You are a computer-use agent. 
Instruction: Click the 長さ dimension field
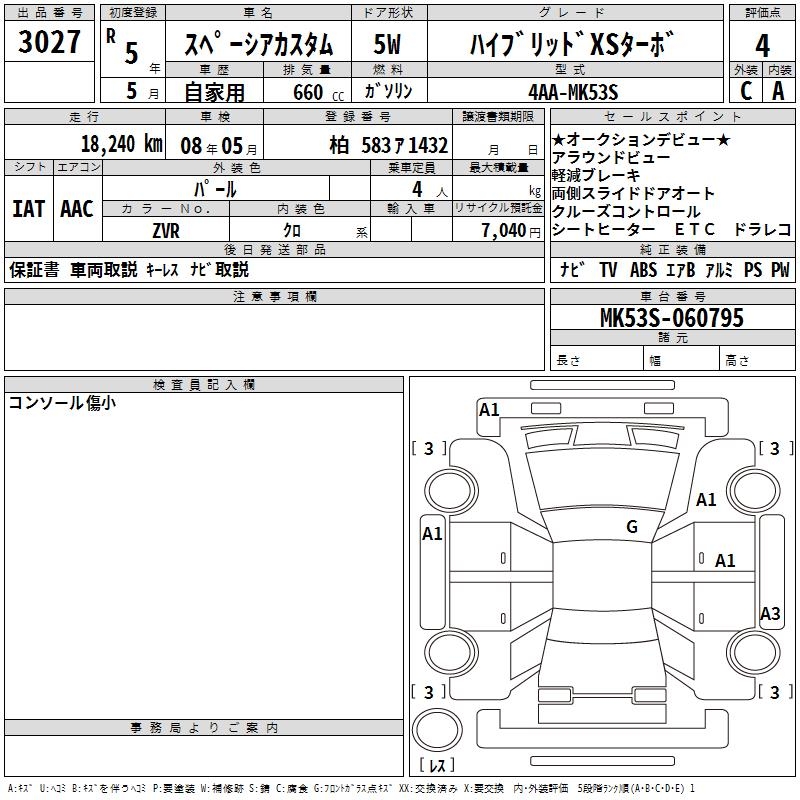coord(596,360)
